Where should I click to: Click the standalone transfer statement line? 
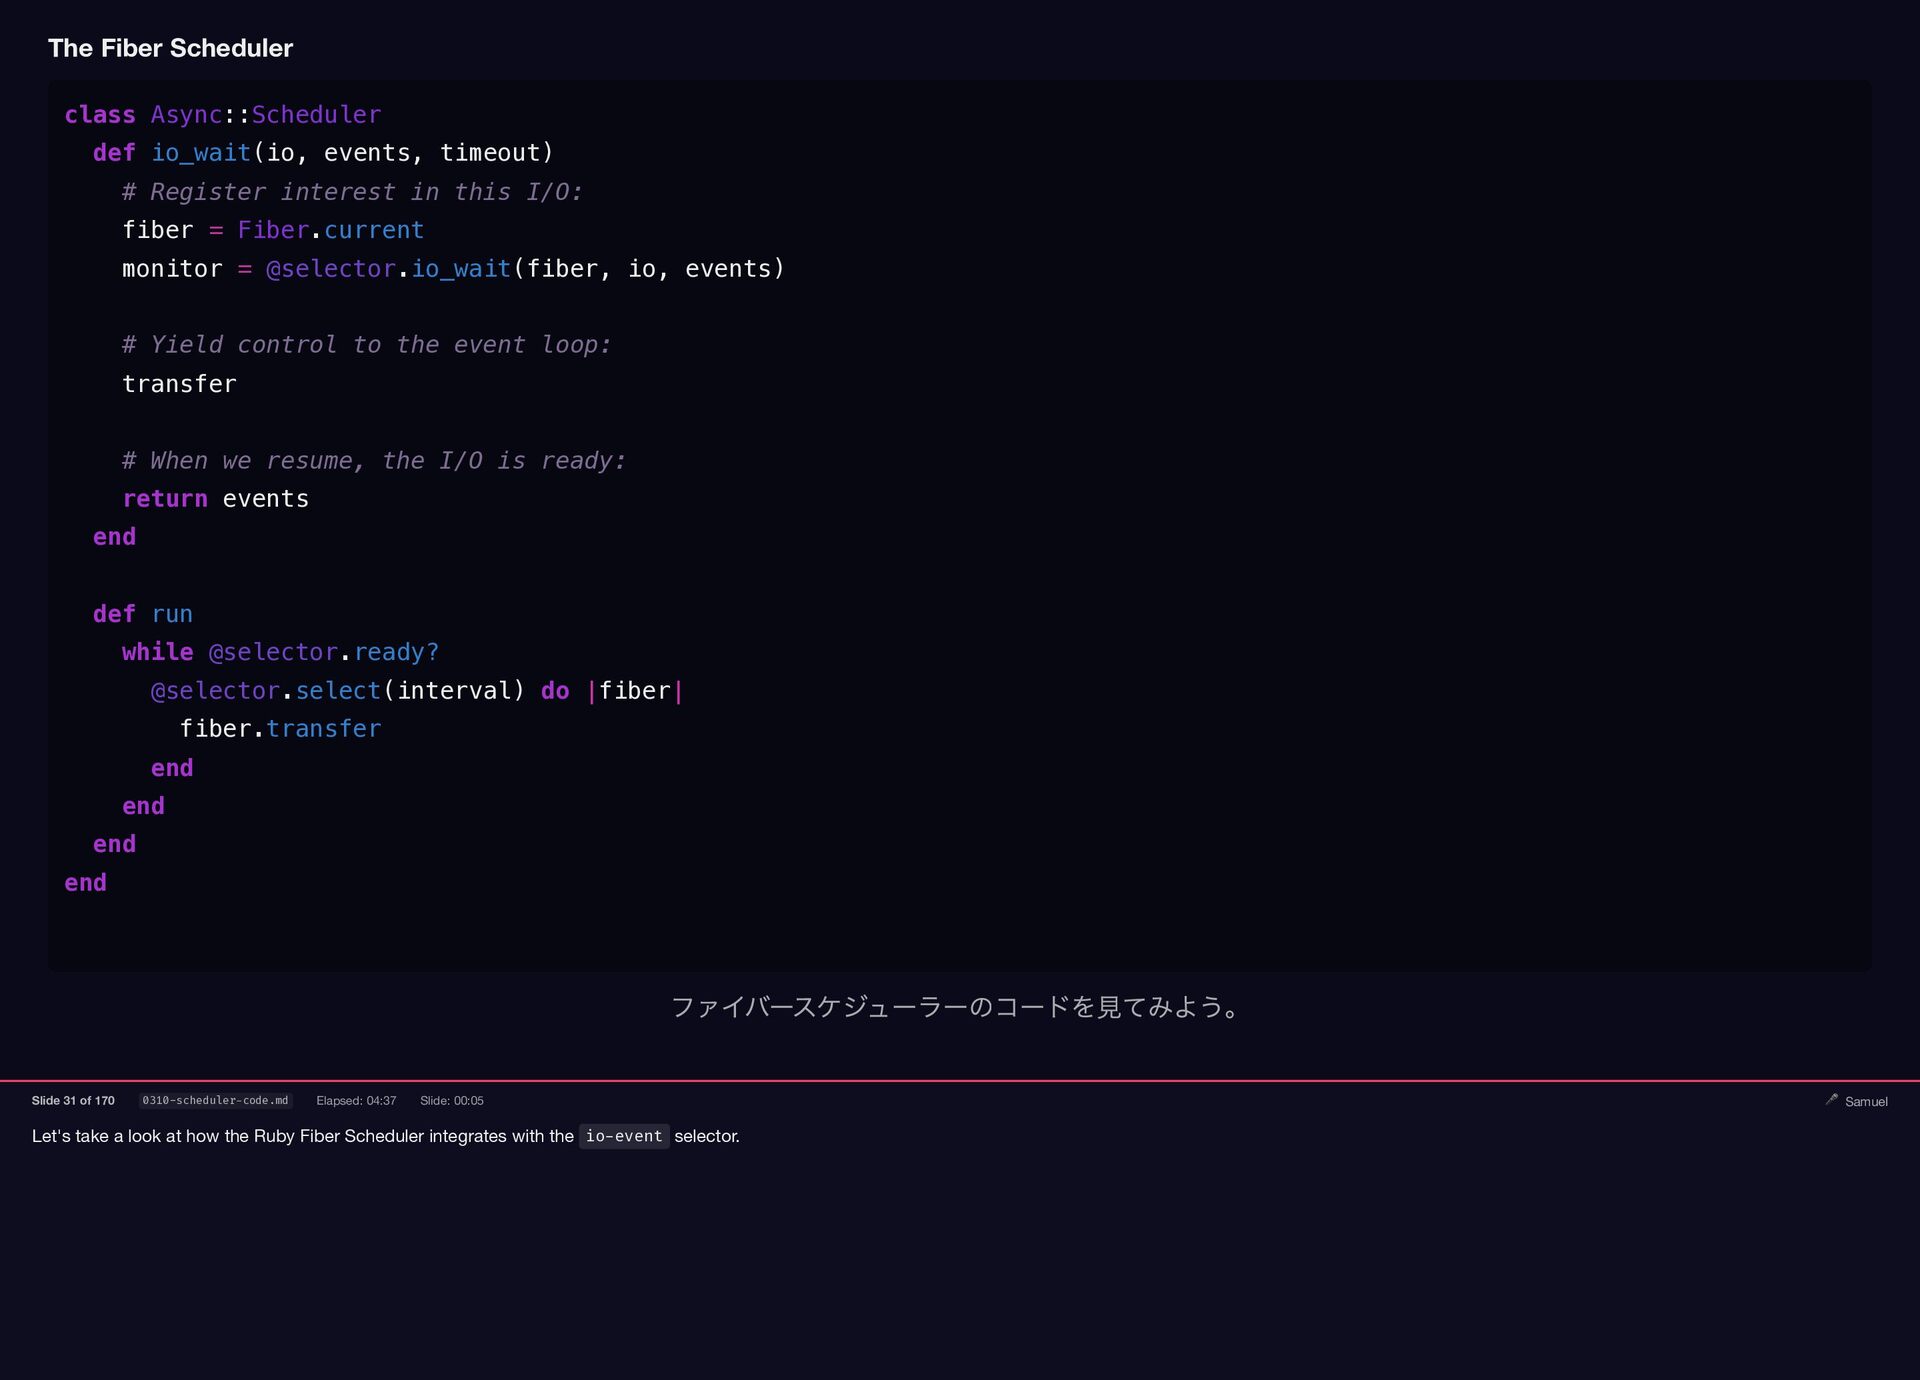tap(179, 384)
